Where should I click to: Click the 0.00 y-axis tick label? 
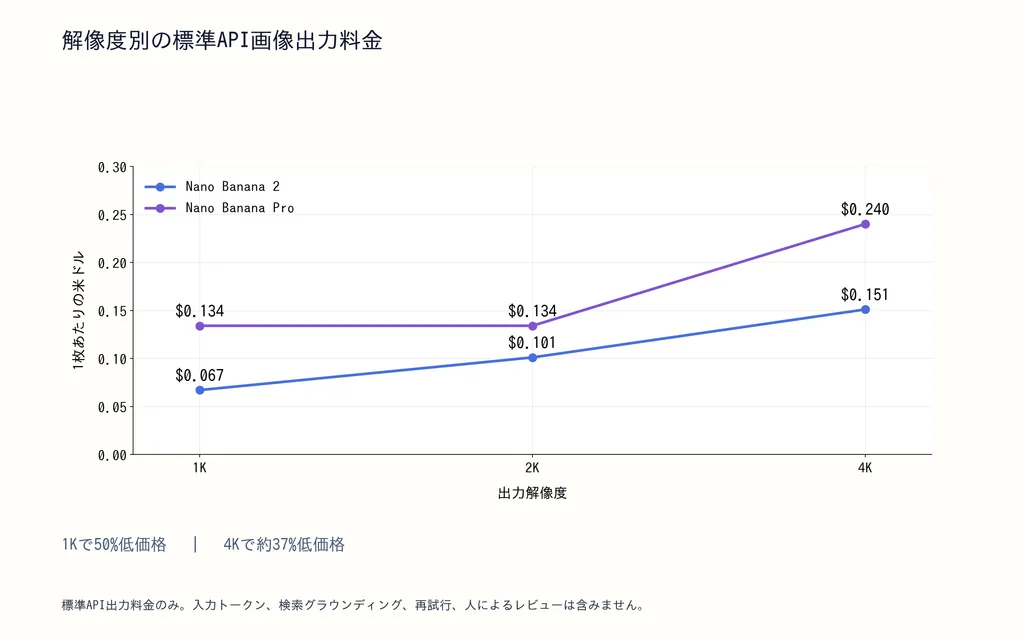click(x=112, y=455)
